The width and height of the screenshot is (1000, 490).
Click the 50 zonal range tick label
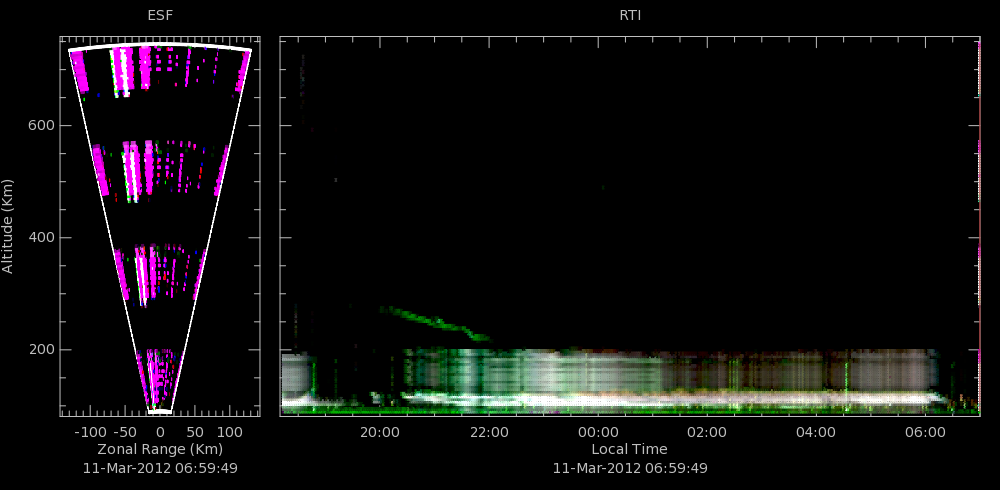click(x=195, y=432)
